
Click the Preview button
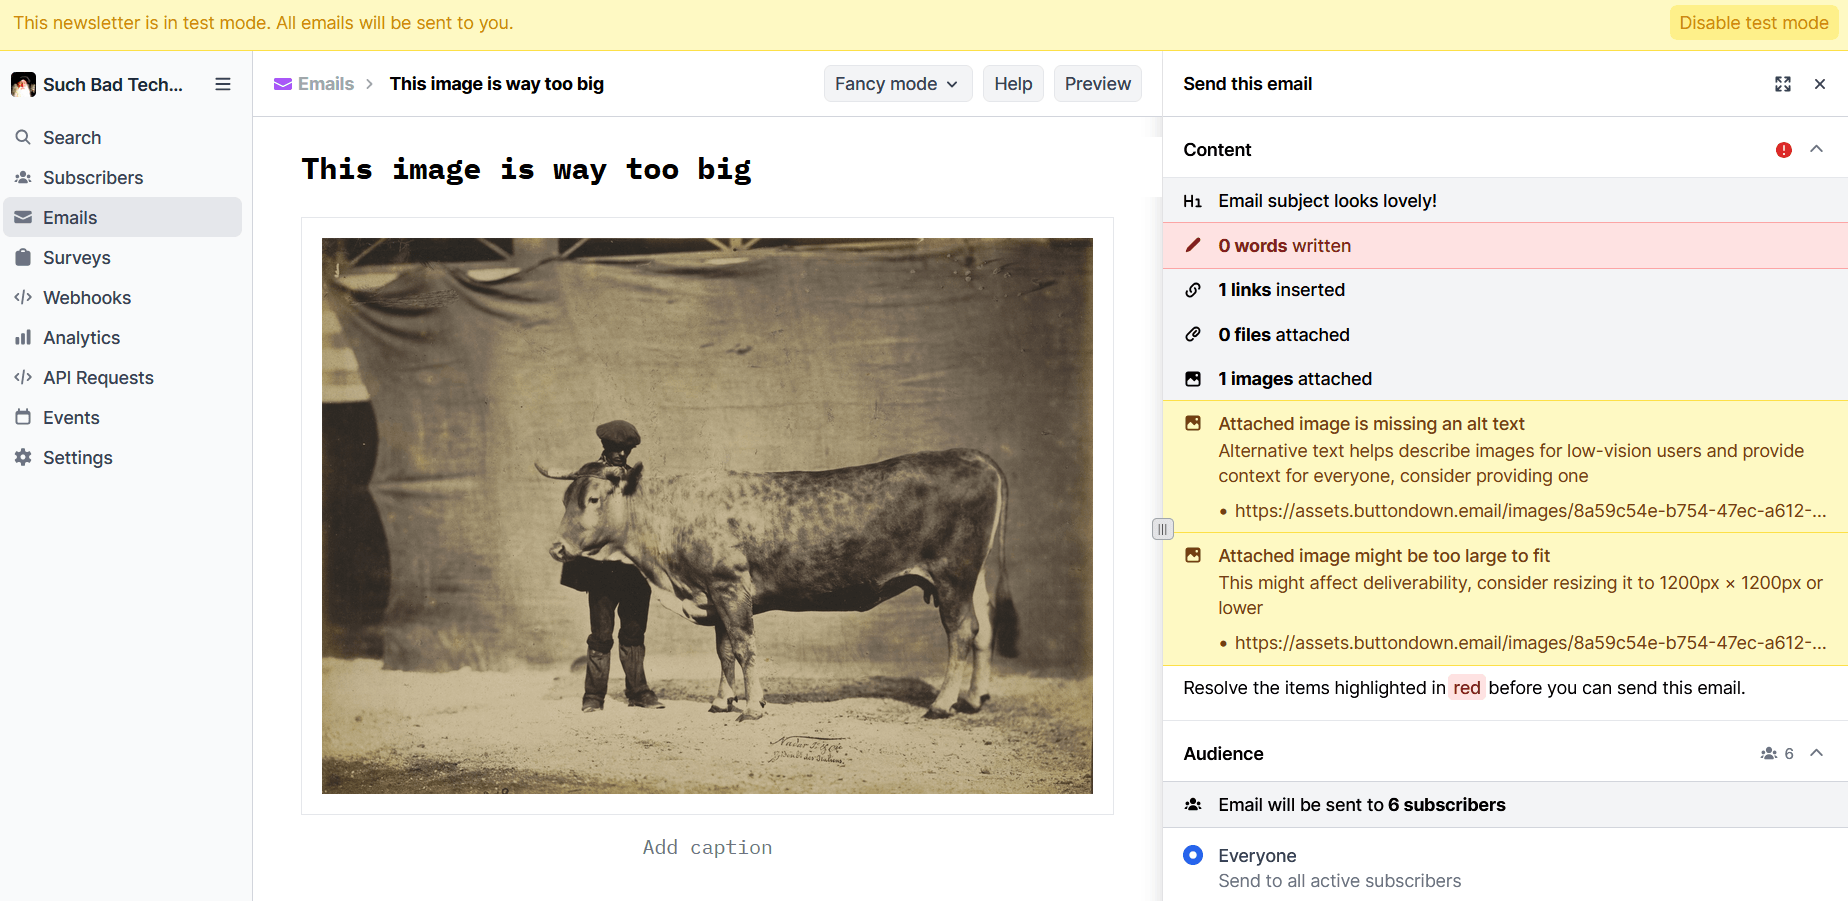pyautogui.click(x=1097, y=84)
